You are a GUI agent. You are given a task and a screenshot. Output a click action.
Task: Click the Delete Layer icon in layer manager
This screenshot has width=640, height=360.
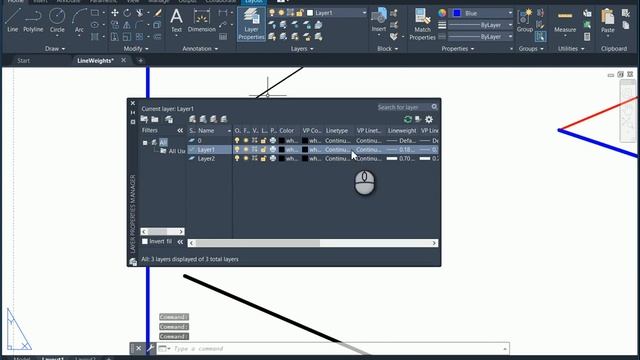213,119
